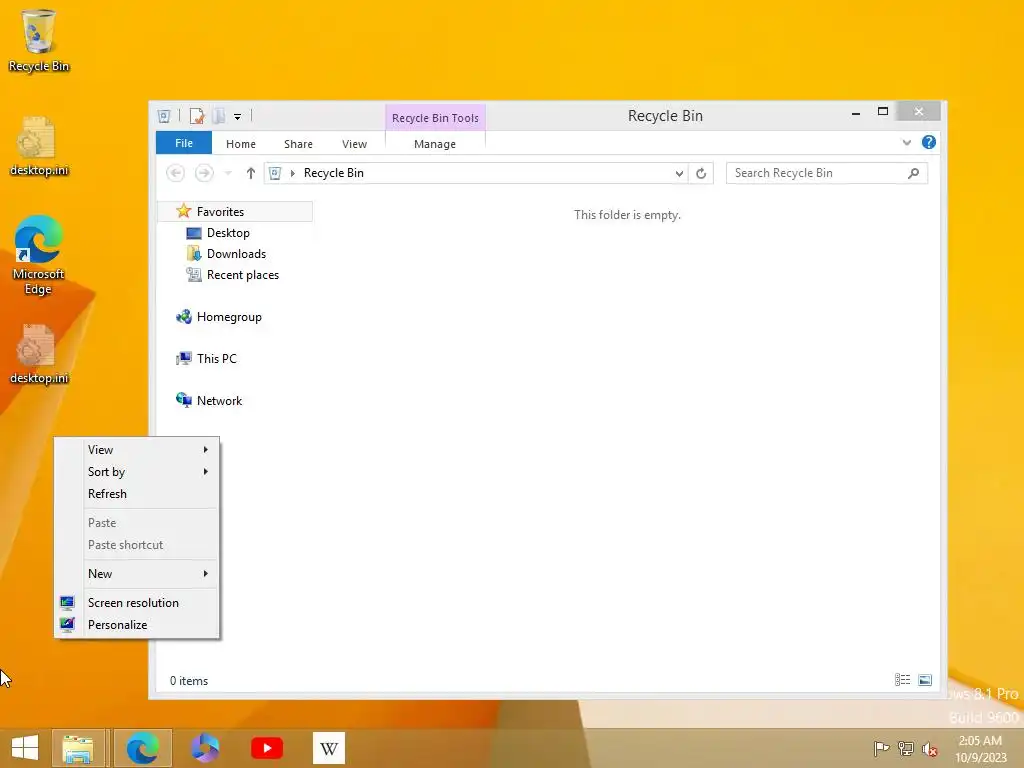Click the "0 items" status bar text
Viewport: 1024px width, 768px height.
click(x=189, y=680)
